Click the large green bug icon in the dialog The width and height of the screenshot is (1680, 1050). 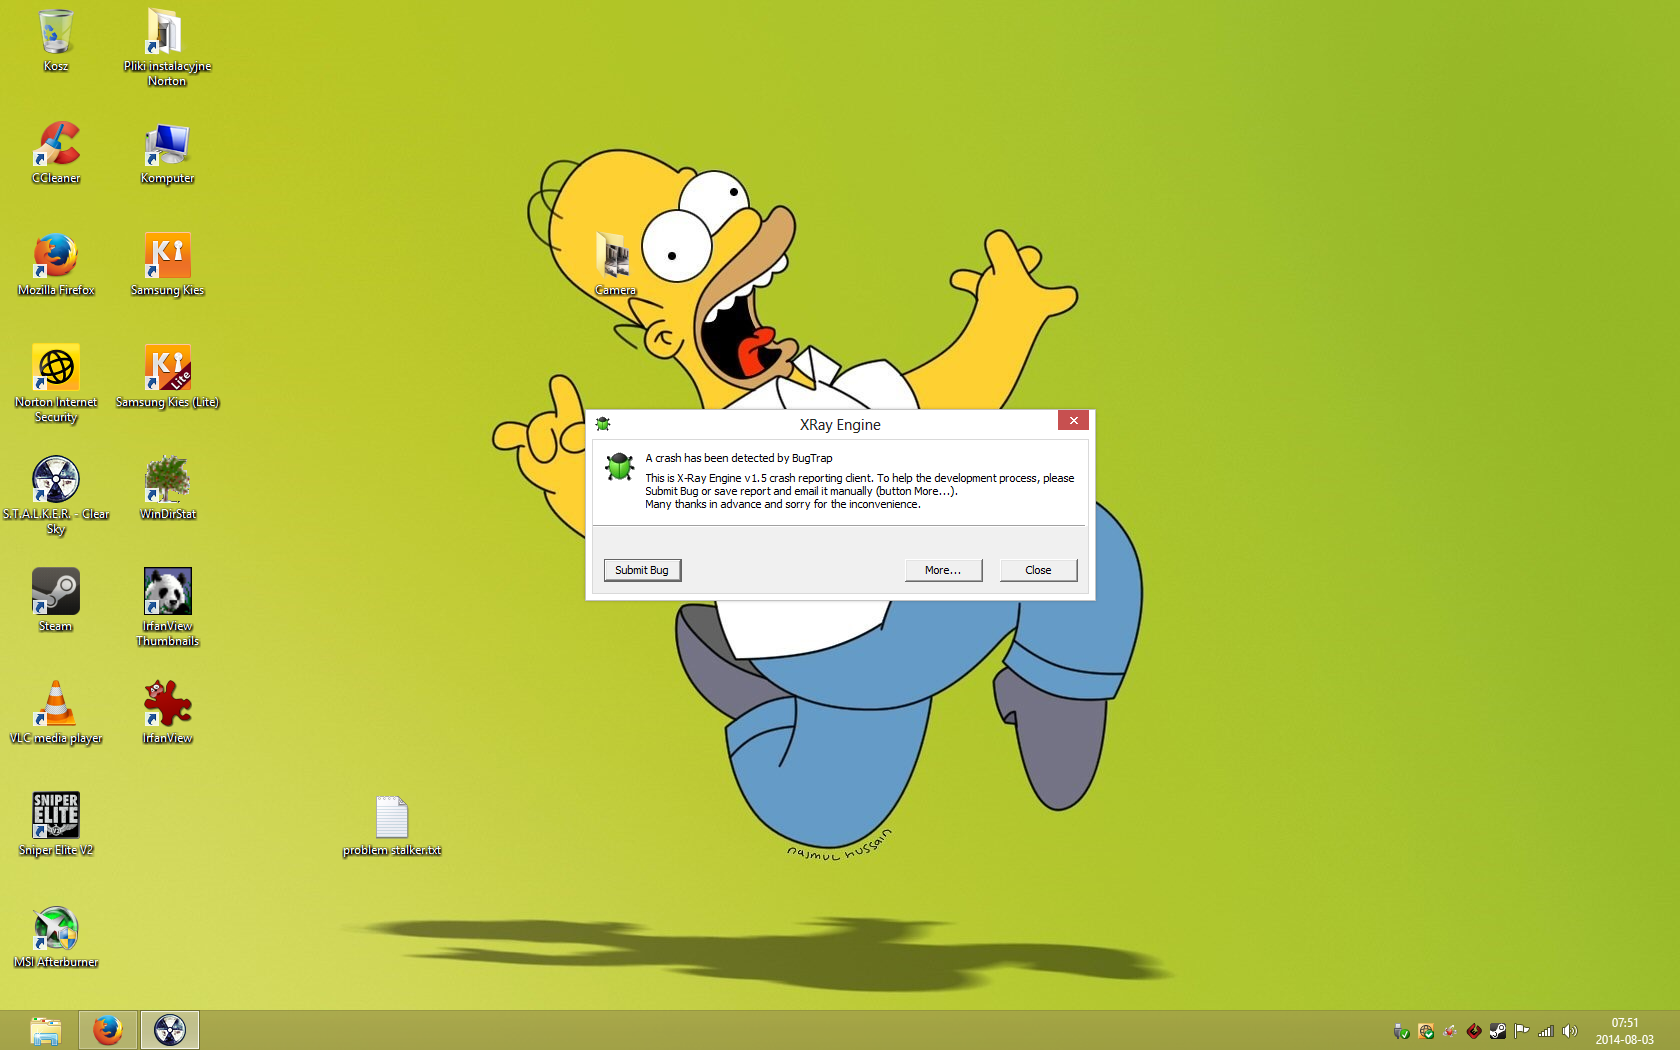pos(620,466)
